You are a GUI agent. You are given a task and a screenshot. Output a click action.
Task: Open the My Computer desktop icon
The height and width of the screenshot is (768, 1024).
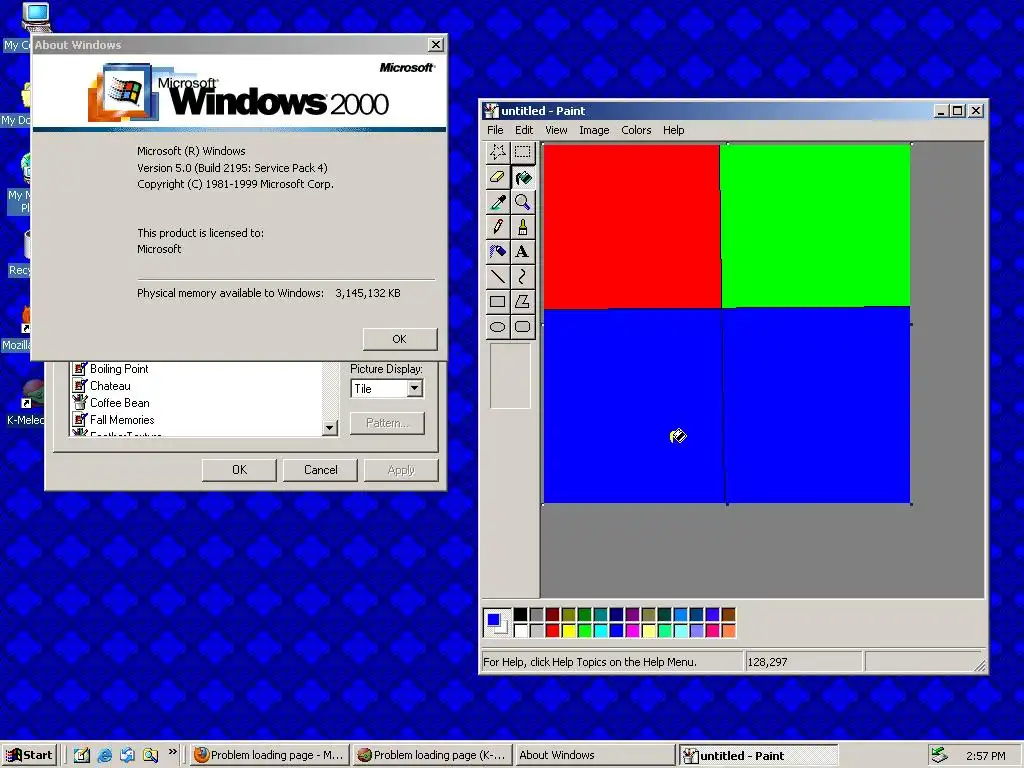coord(36,18)
